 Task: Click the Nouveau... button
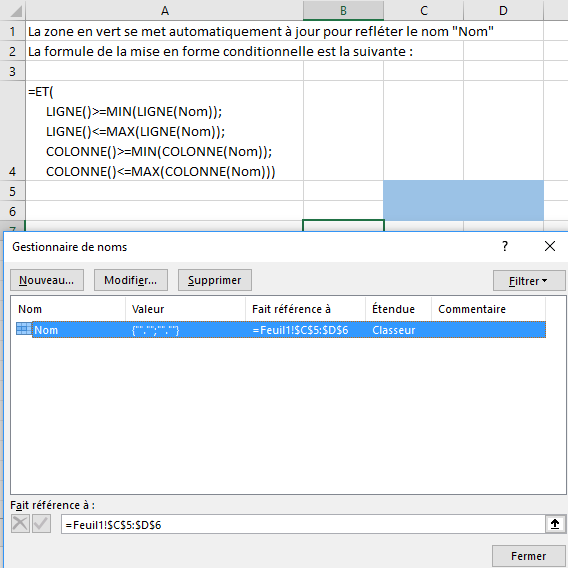coord(47,280)
